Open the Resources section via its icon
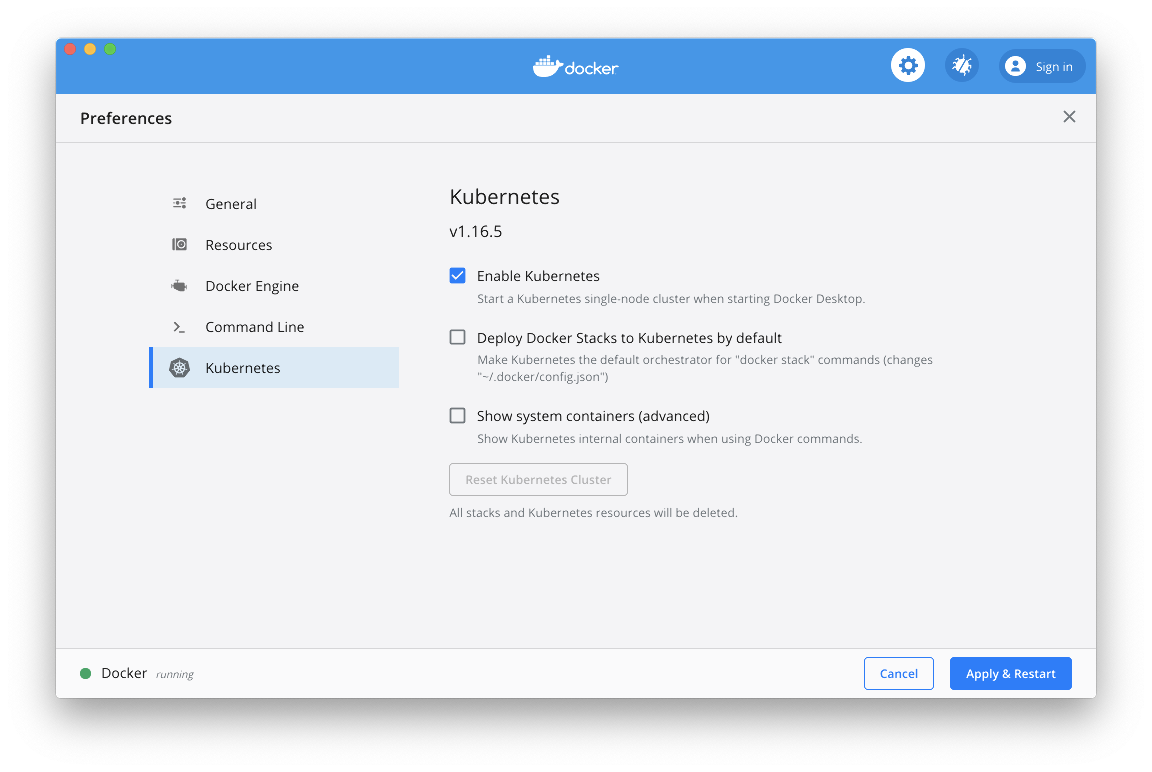The image size is (1152, 772). pos(179,244)
